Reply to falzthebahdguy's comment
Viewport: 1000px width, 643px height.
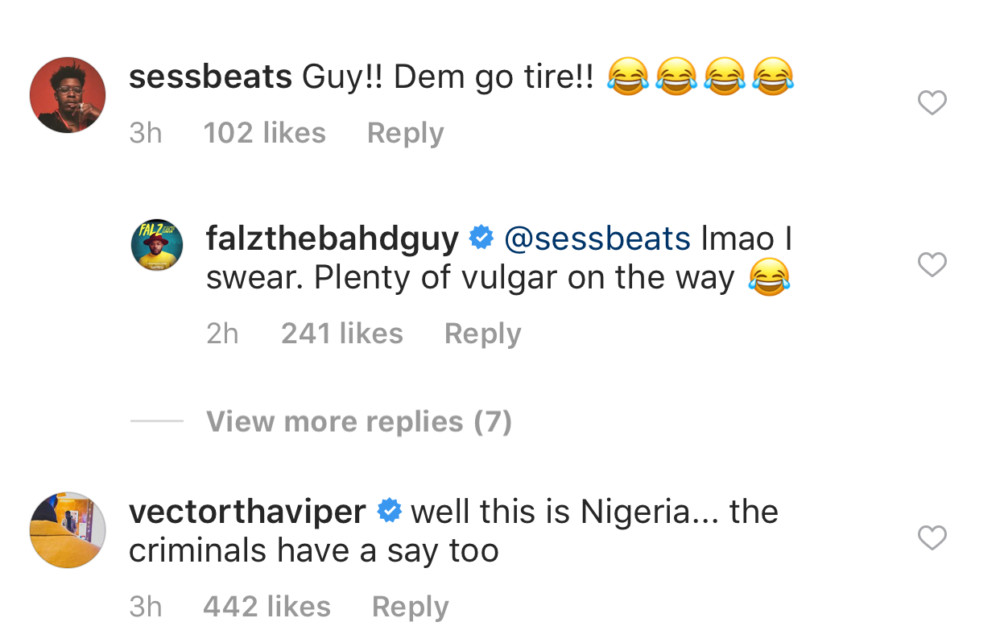(482, 333)
